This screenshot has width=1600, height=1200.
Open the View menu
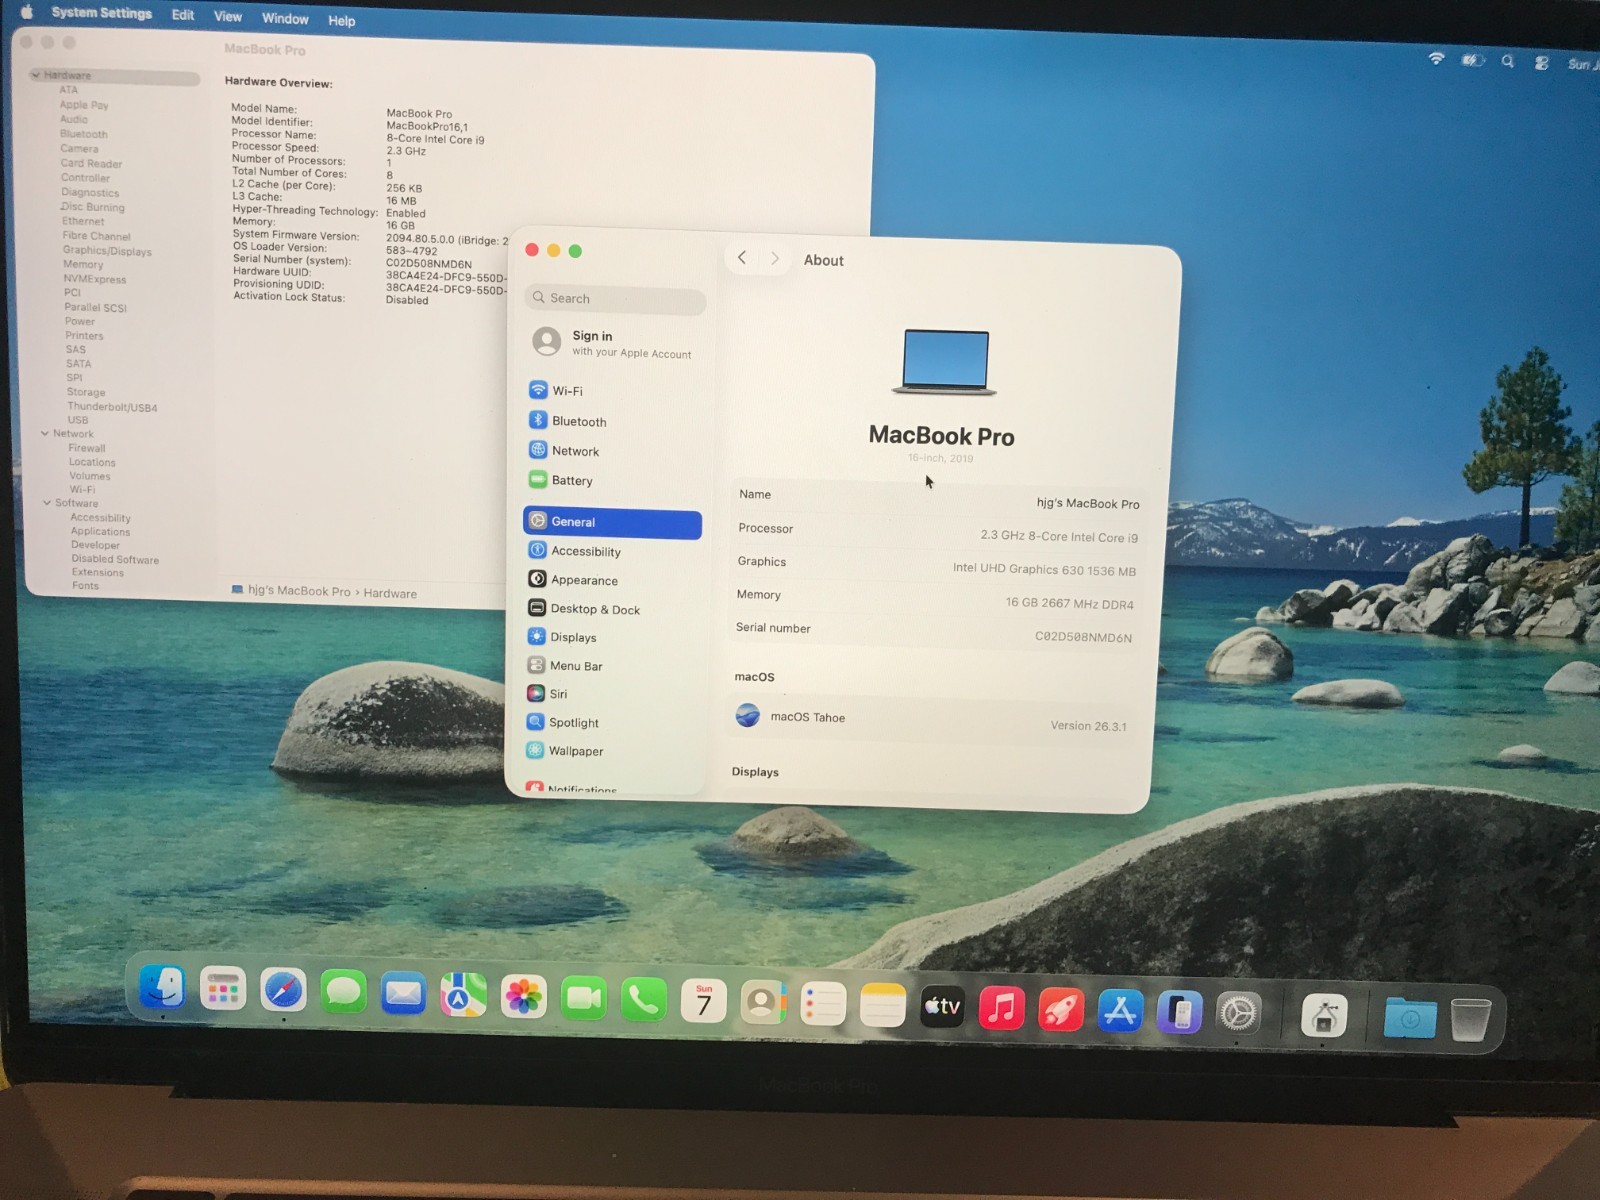pyautogui.click(x=228, y=17)
